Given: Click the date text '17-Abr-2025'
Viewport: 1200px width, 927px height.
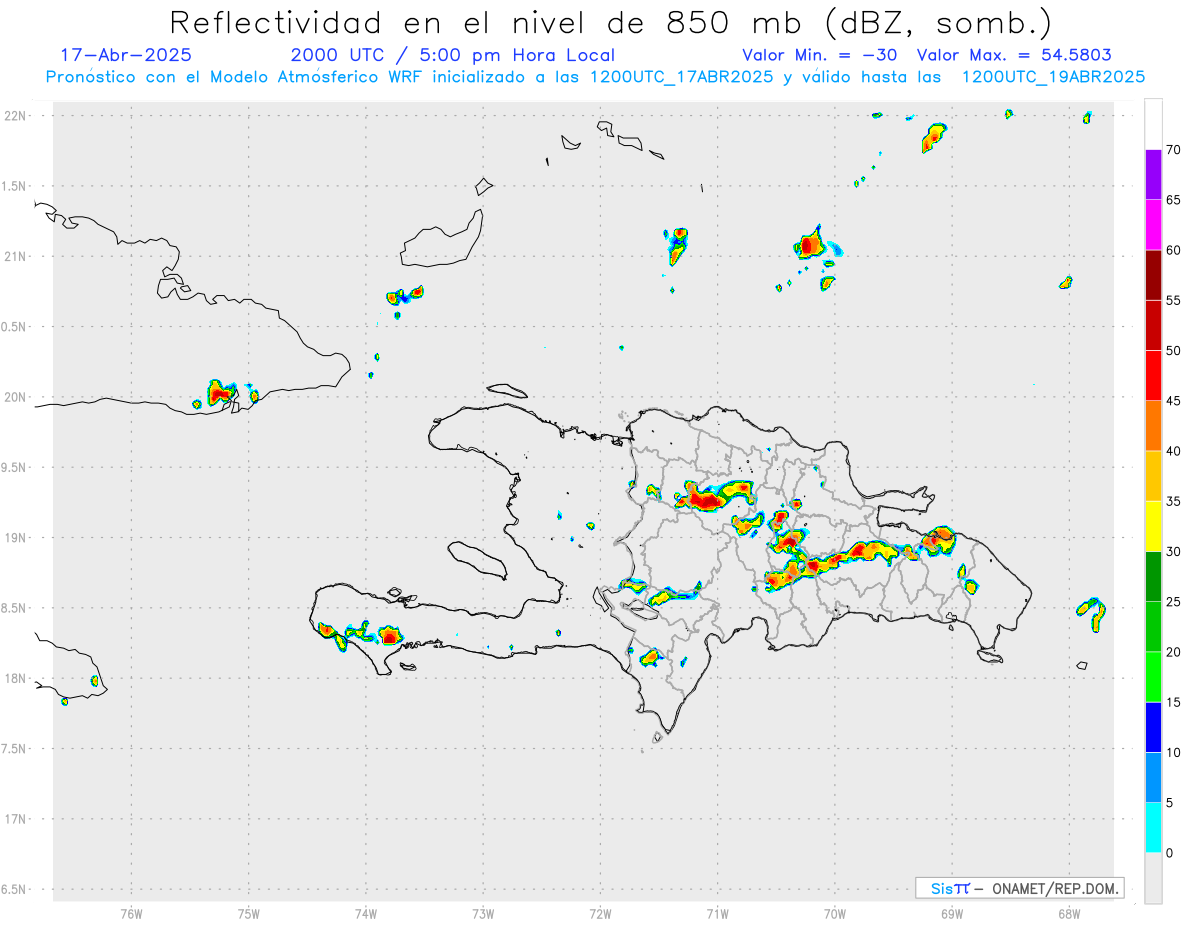Looking at the screenshot, I should pos(126,55).
